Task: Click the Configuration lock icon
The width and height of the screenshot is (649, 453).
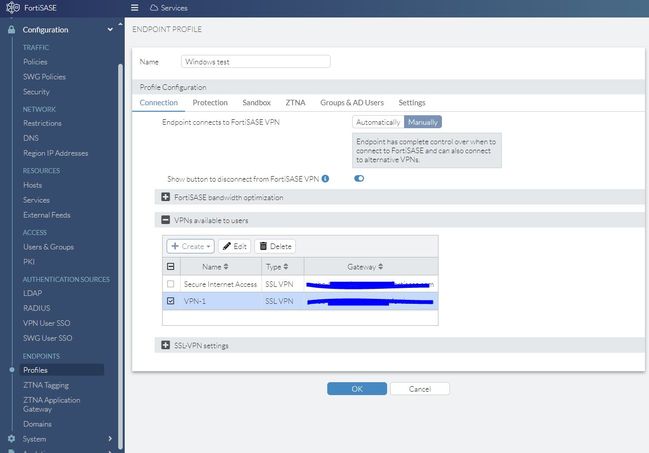Action: coord(12,30)
